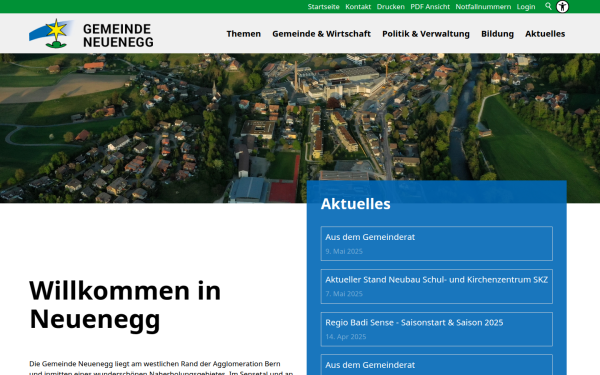Open the Bildung menu

tap(497, 34)
